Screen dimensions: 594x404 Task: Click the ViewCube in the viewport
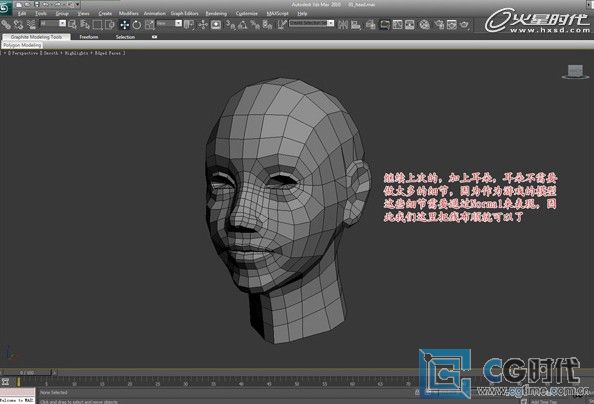[575, 71]
